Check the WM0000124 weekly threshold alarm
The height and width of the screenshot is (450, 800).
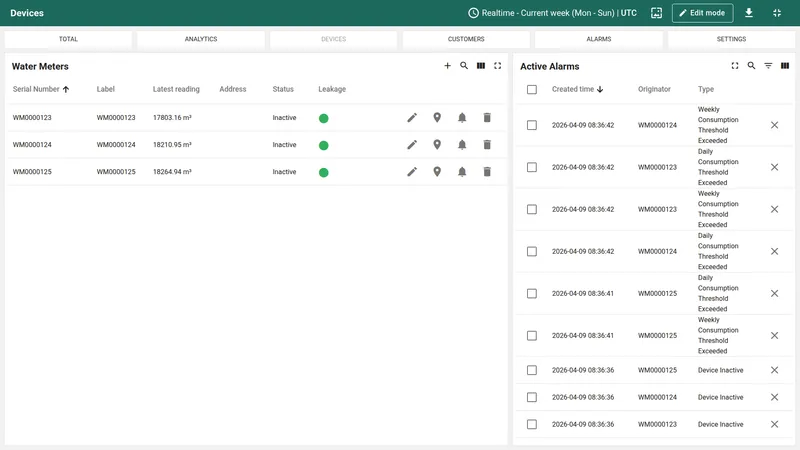coord(532,126)
